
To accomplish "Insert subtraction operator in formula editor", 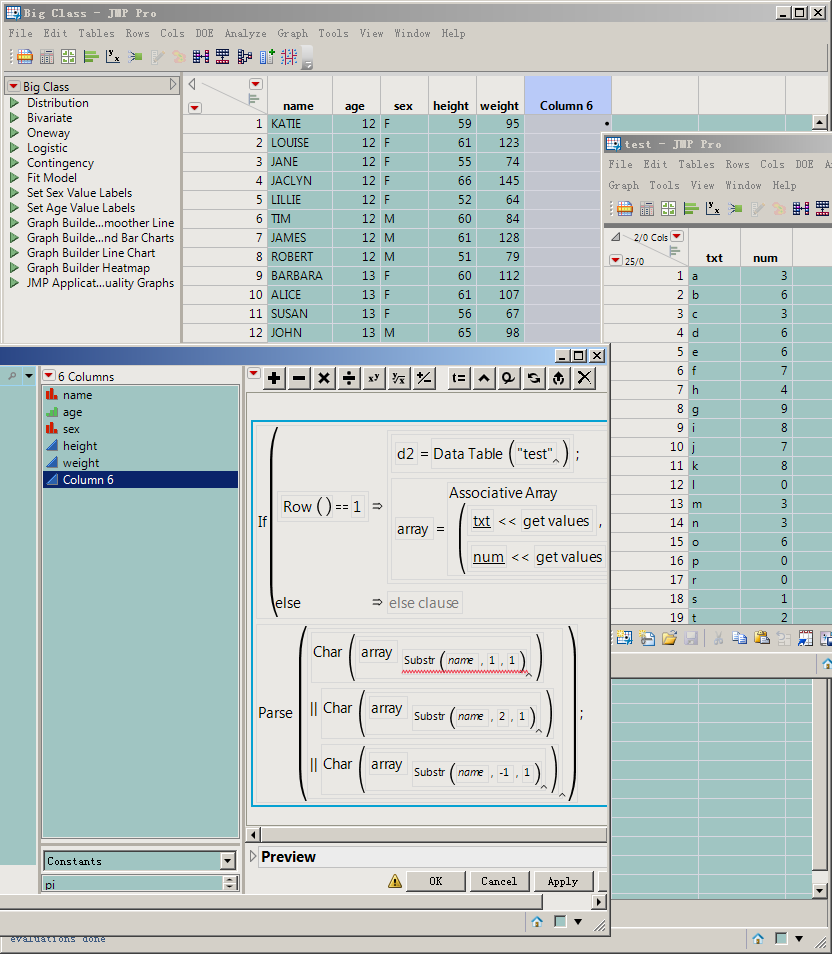I will click(299, 378).
